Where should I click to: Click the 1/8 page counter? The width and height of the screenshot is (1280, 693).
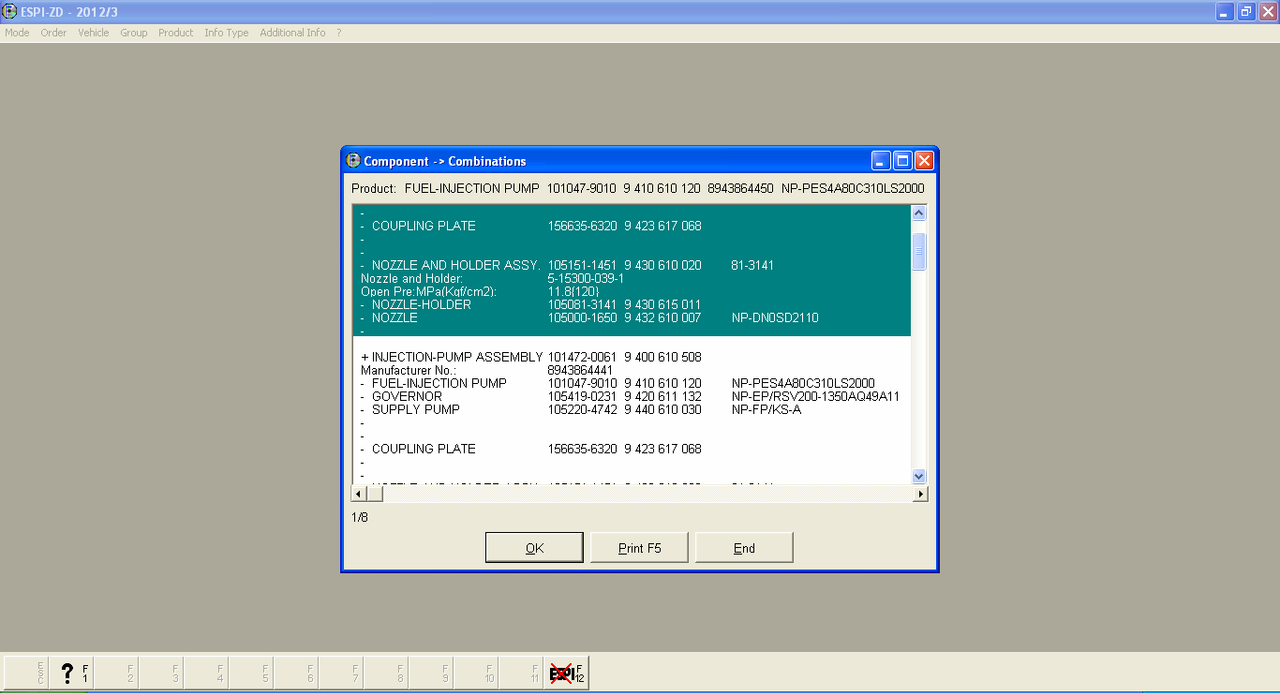tap(359, 518)
